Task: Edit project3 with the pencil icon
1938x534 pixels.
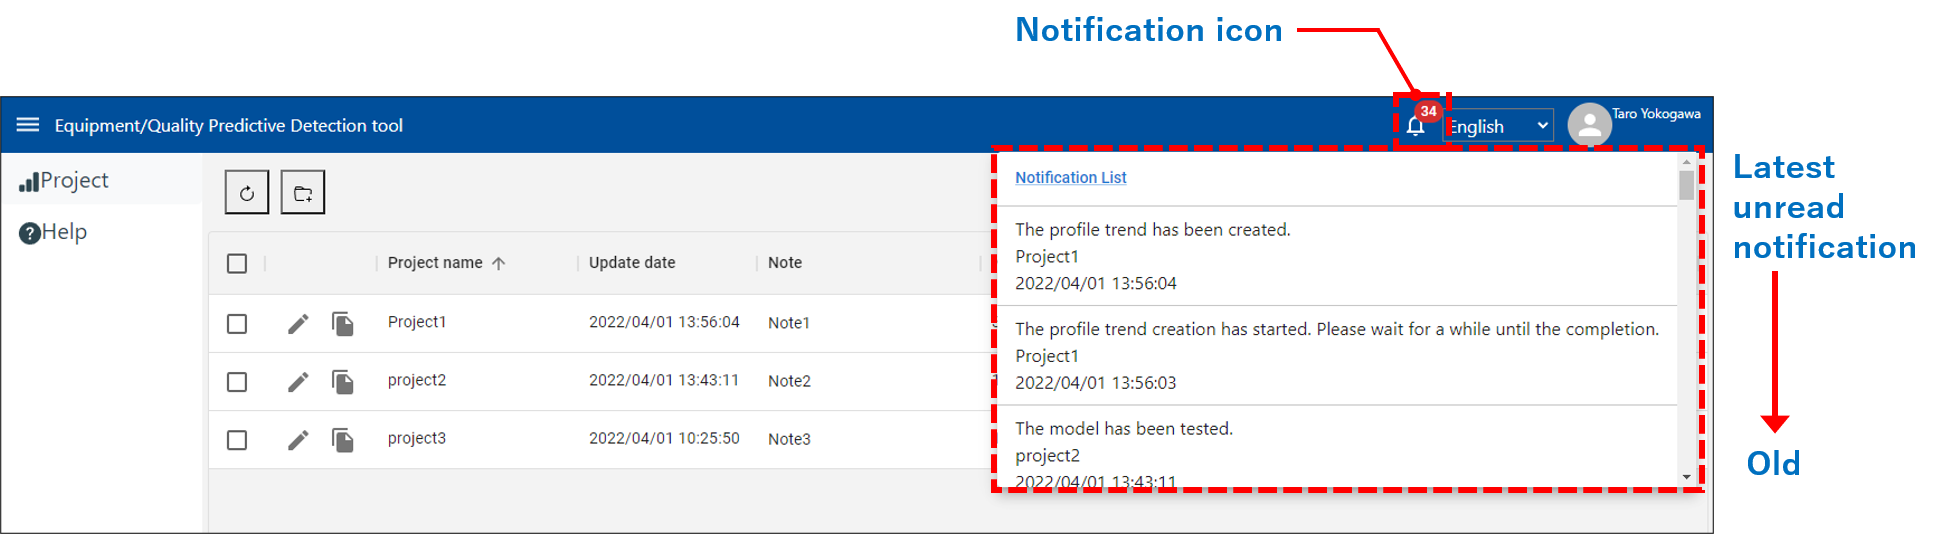Action: (298, 440)
